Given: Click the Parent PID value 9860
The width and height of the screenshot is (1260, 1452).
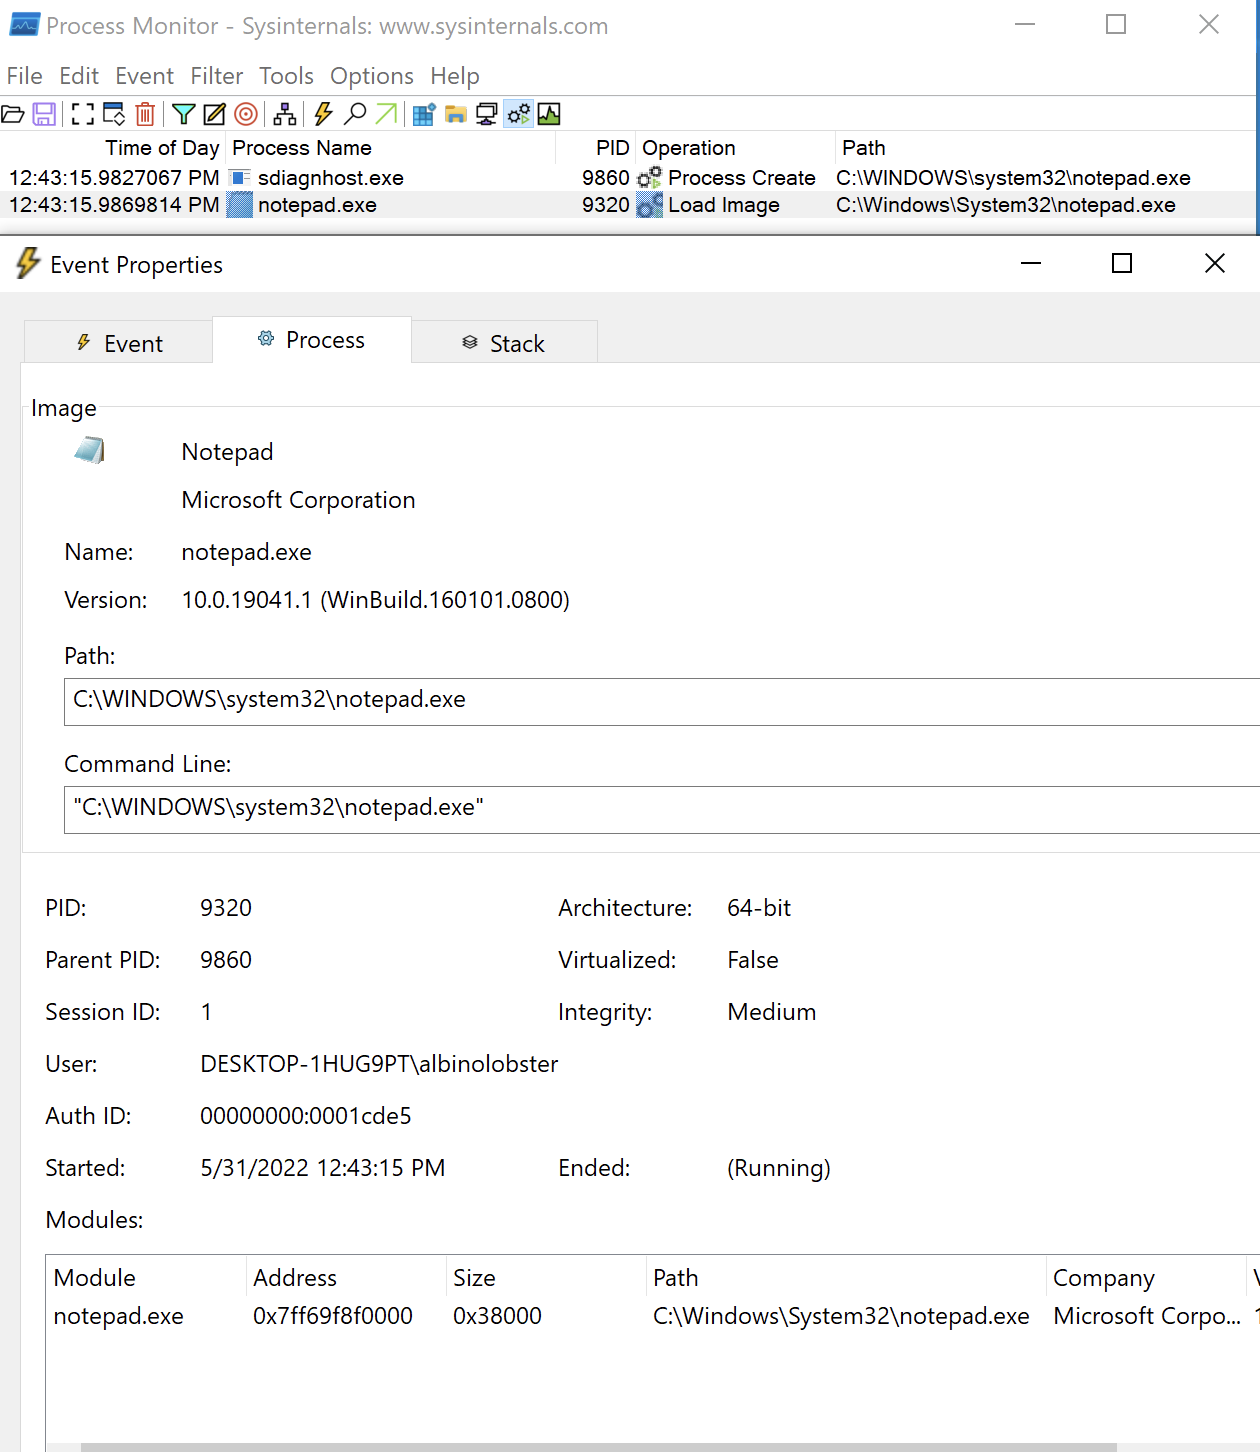Looking at the screenshot, I should [226, 960].
